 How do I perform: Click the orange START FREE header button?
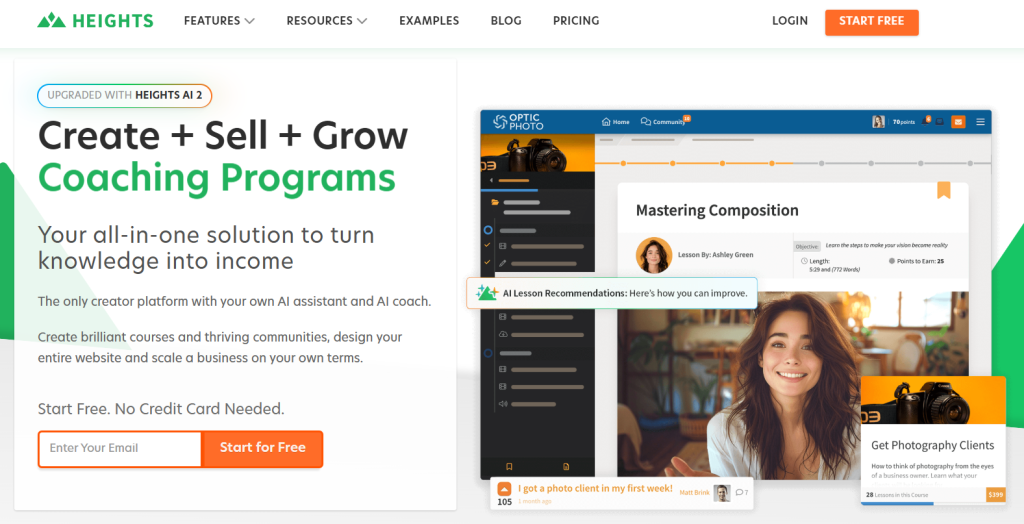pyautogui.click(x=871, y=22)
